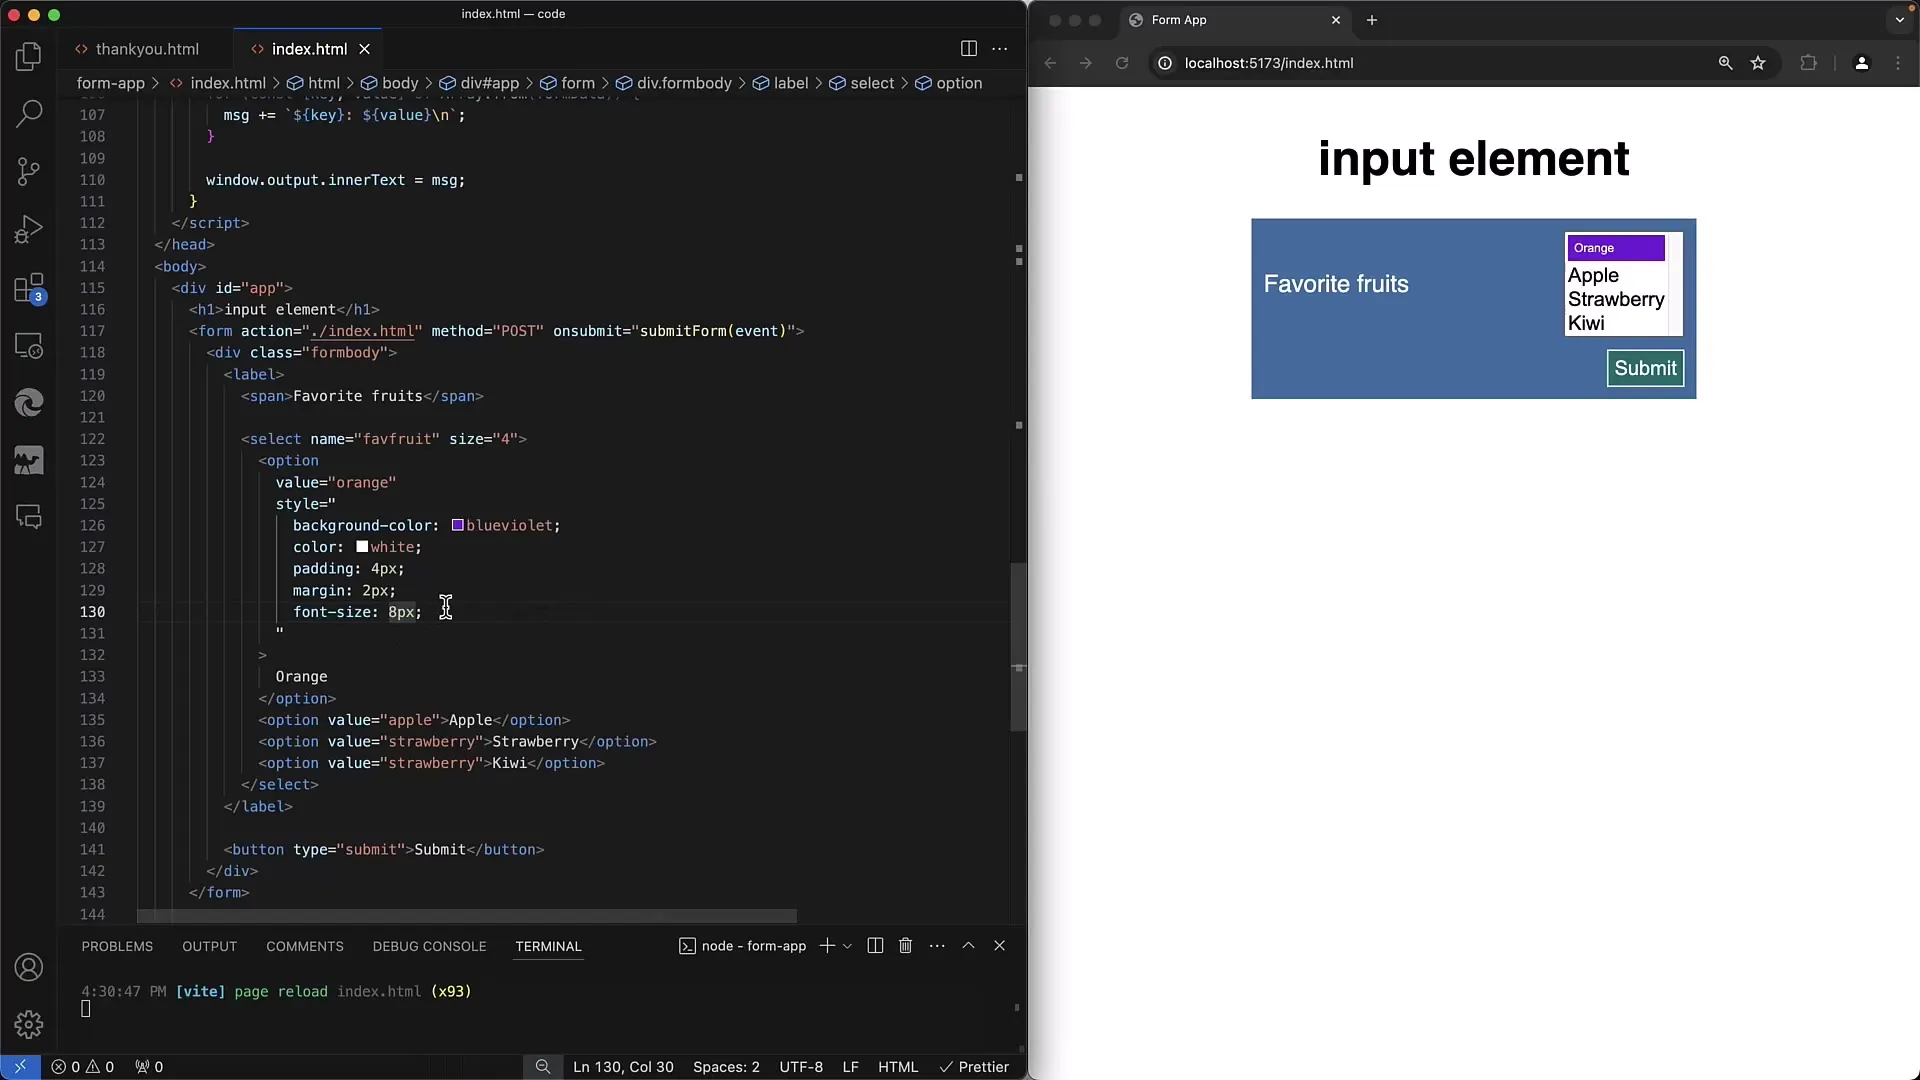Click the blueviolet color swatch in code
Image resolution: width=1920 pixels, height=1080 pixels.
(457, 525)
